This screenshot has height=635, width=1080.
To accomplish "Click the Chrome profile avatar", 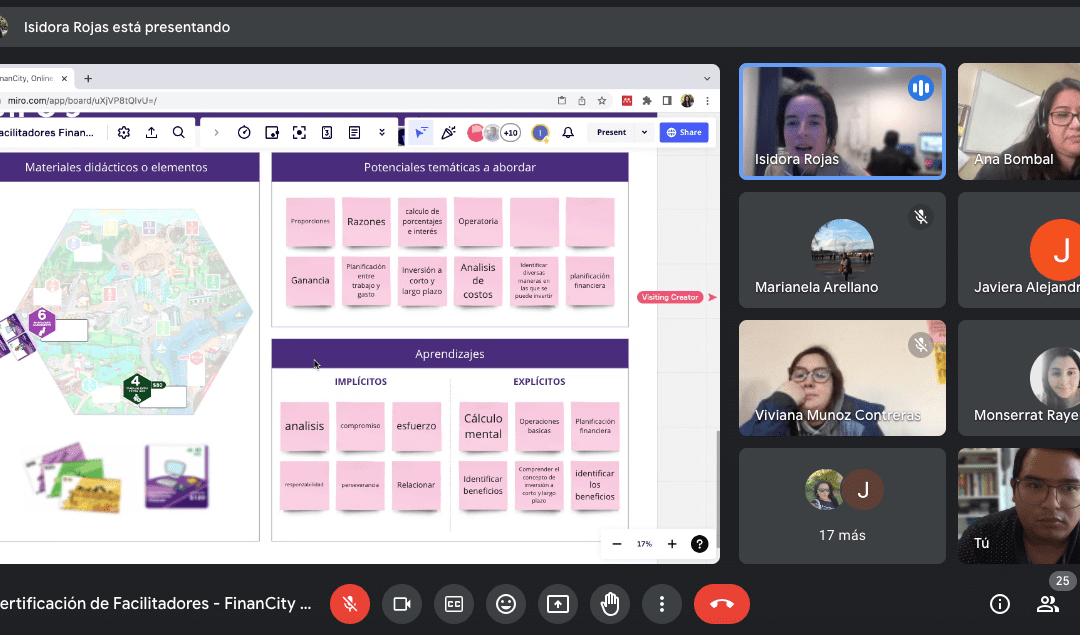I will click(x=687, y=101).
